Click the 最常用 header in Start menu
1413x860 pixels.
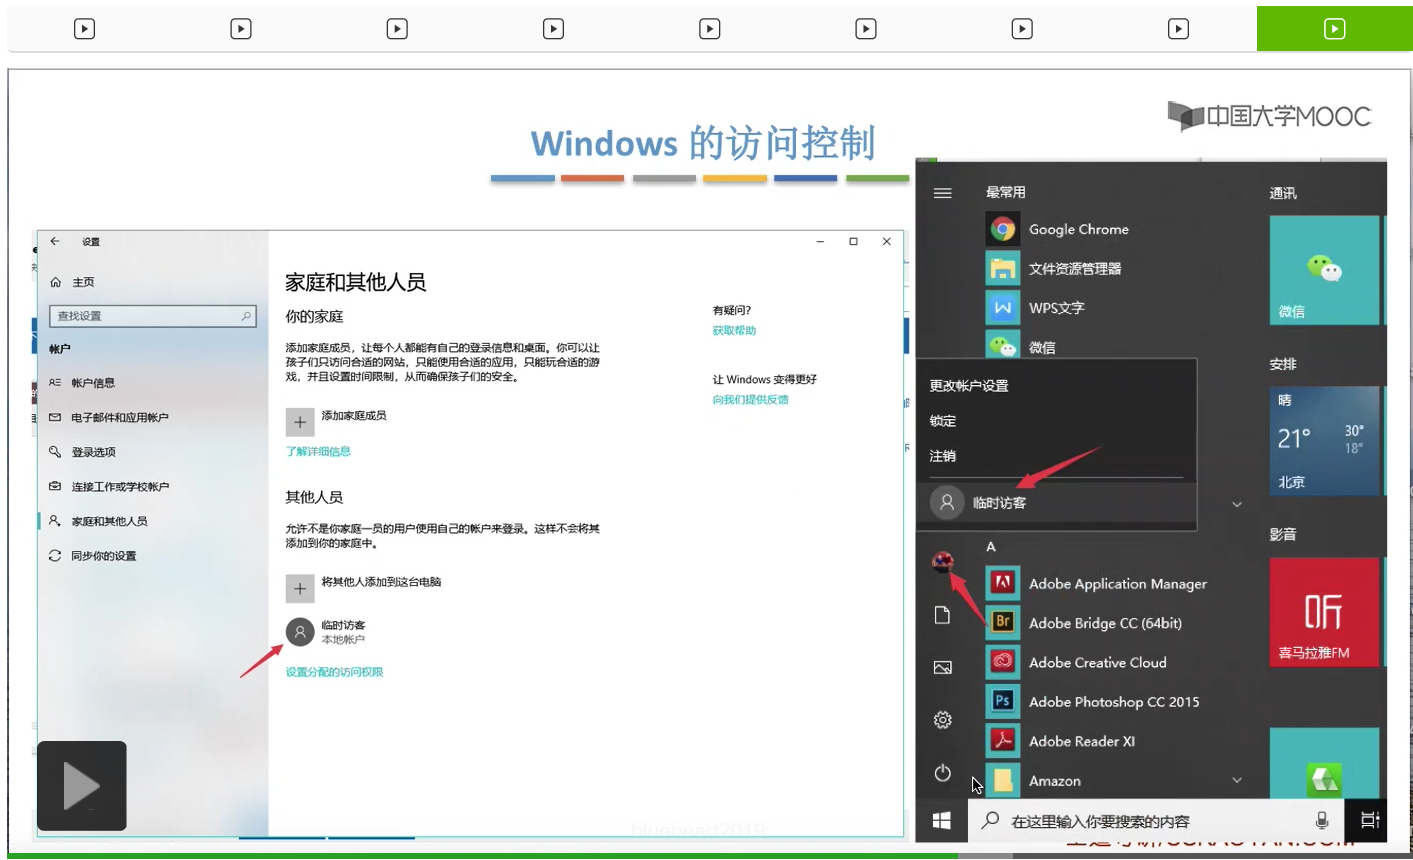1005,192
